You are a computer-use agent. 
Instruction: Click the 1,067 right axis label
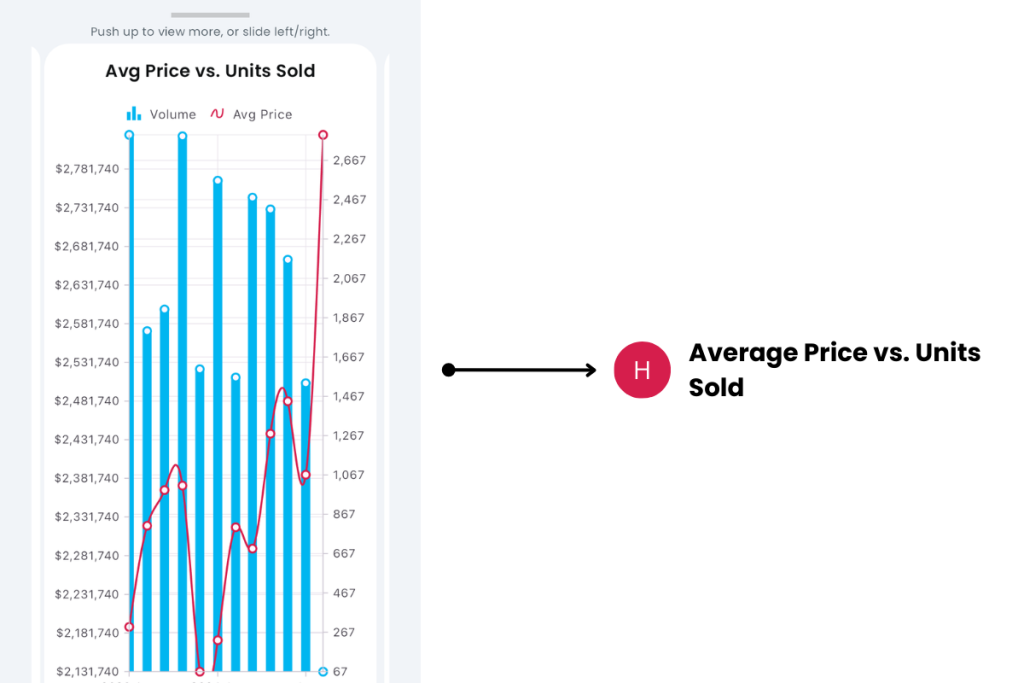click(x=349, y=475)
